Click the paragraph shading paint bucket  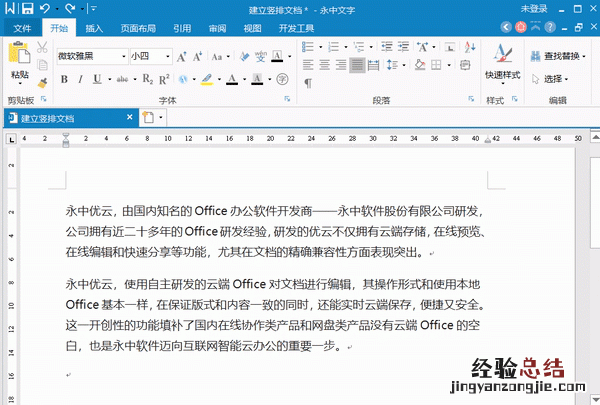420,65
